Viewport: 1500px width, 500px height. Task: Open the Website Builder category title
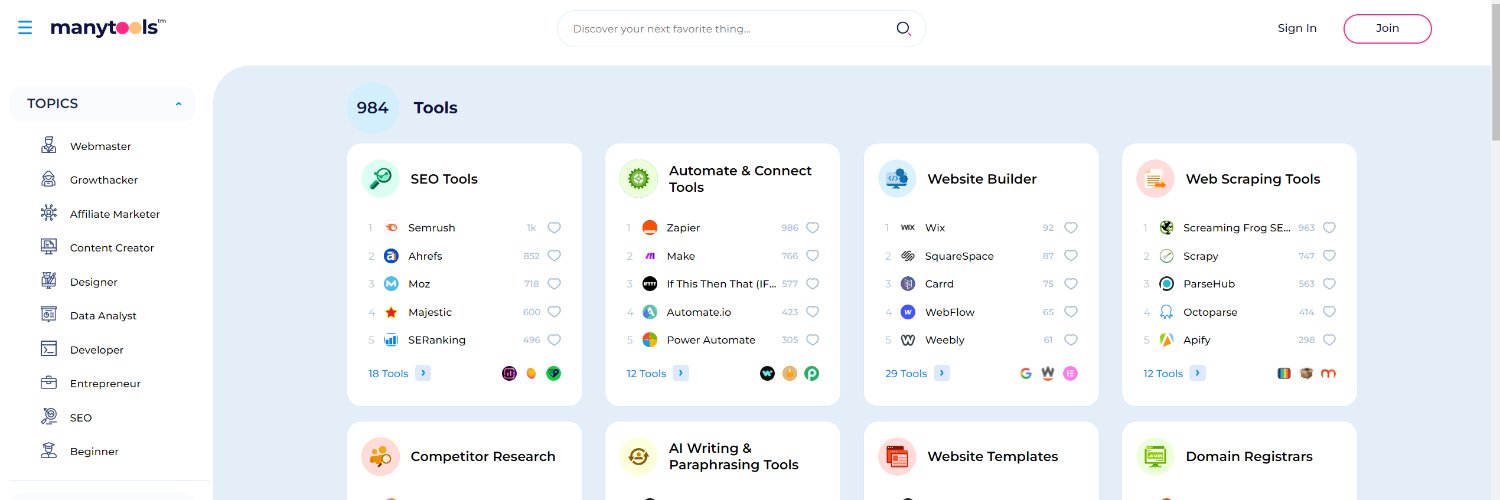pos(982,179)
